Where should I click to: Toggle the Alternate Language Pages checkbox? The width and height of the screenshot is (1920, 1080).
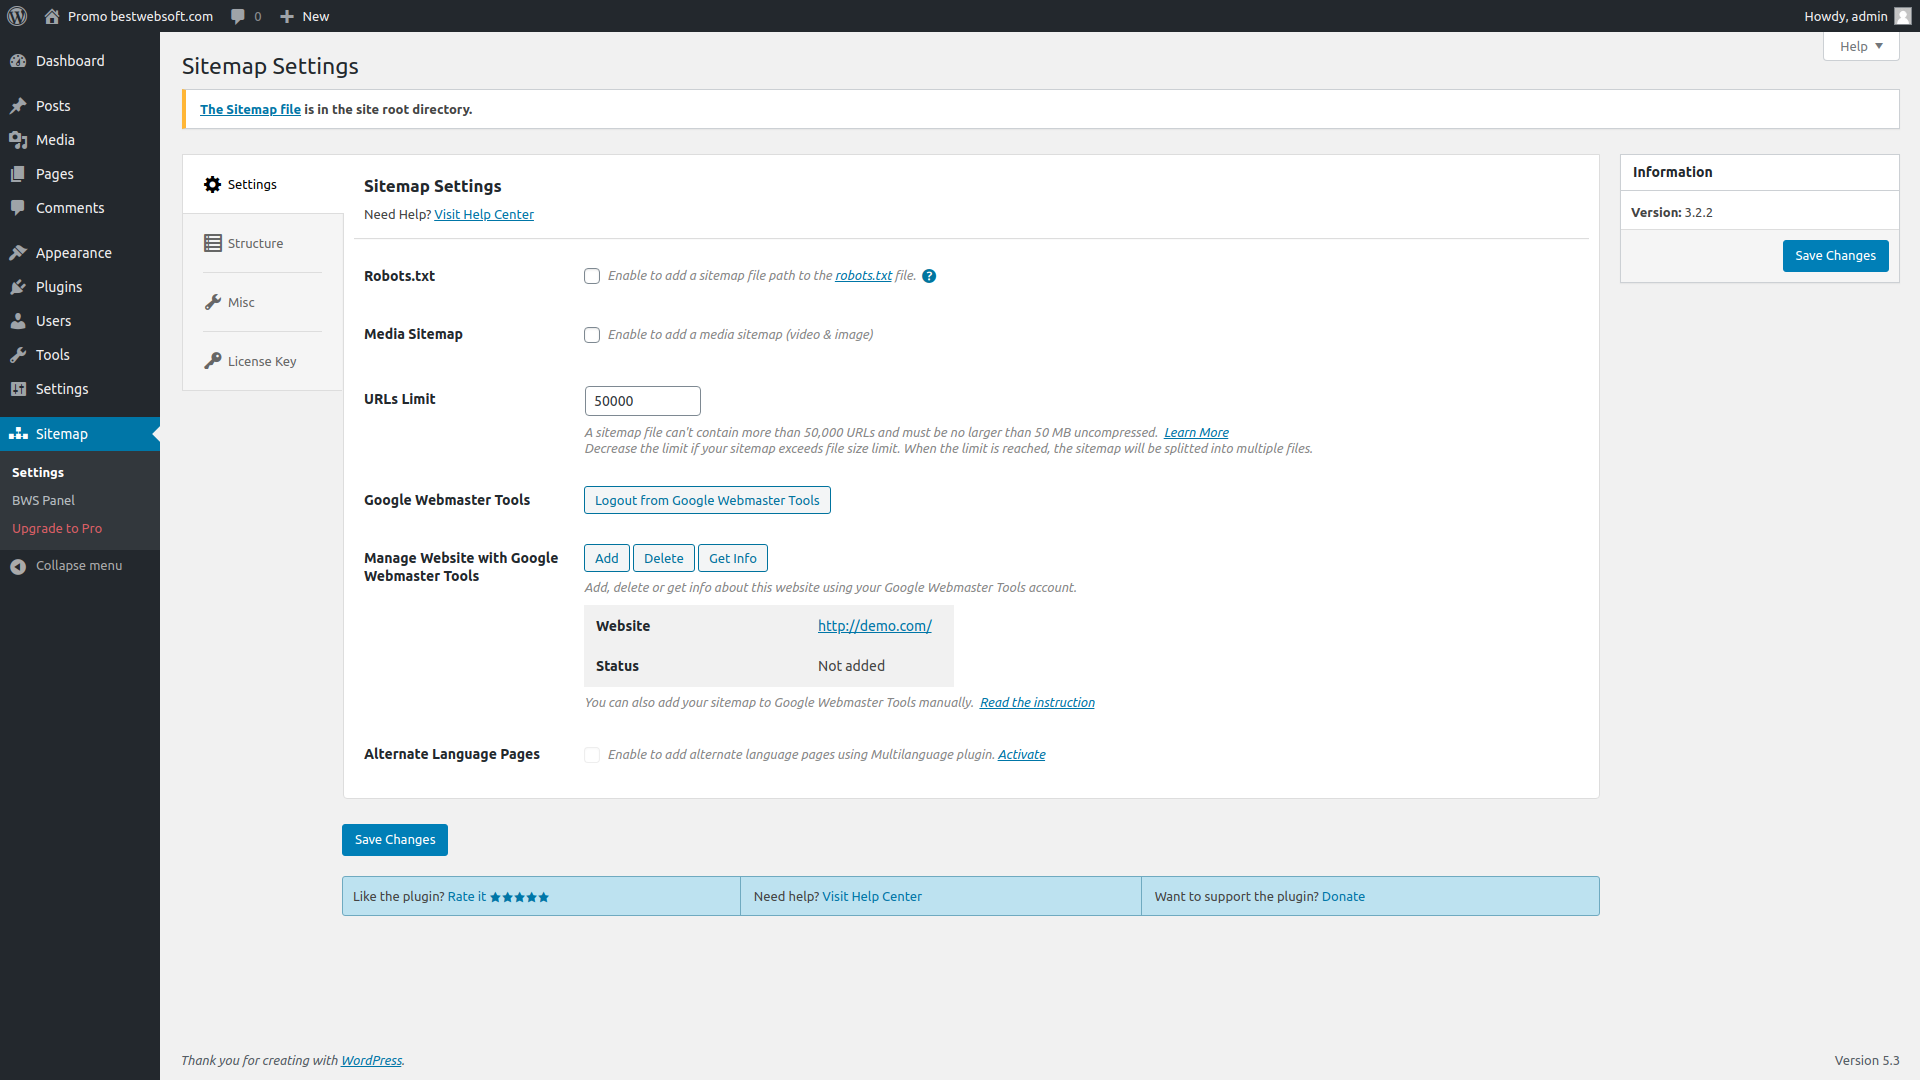pos(592,755)
